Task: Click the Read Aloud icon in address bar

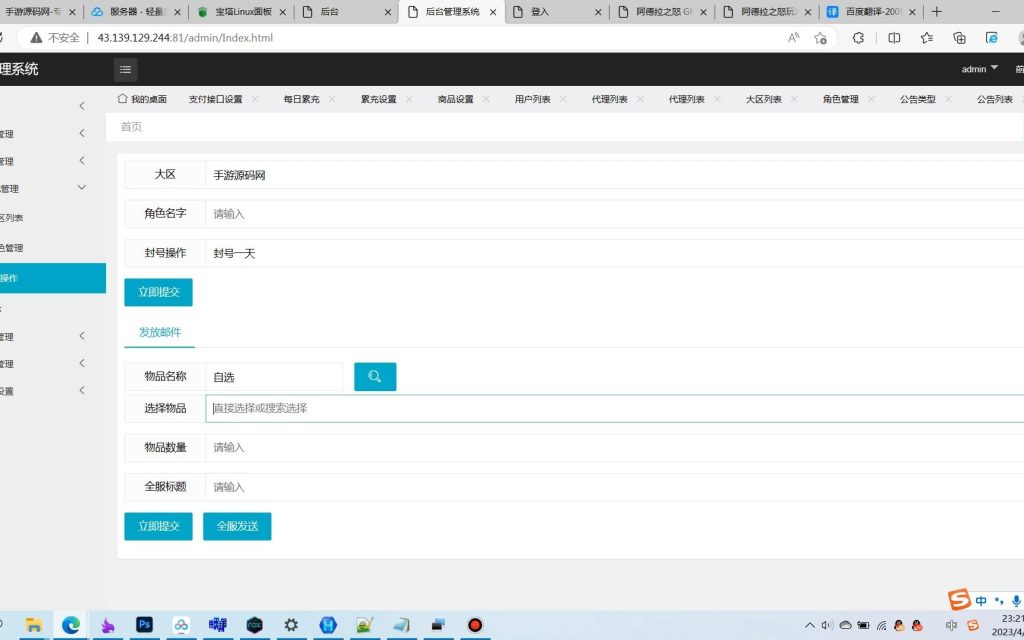Action: pos(793,38)
